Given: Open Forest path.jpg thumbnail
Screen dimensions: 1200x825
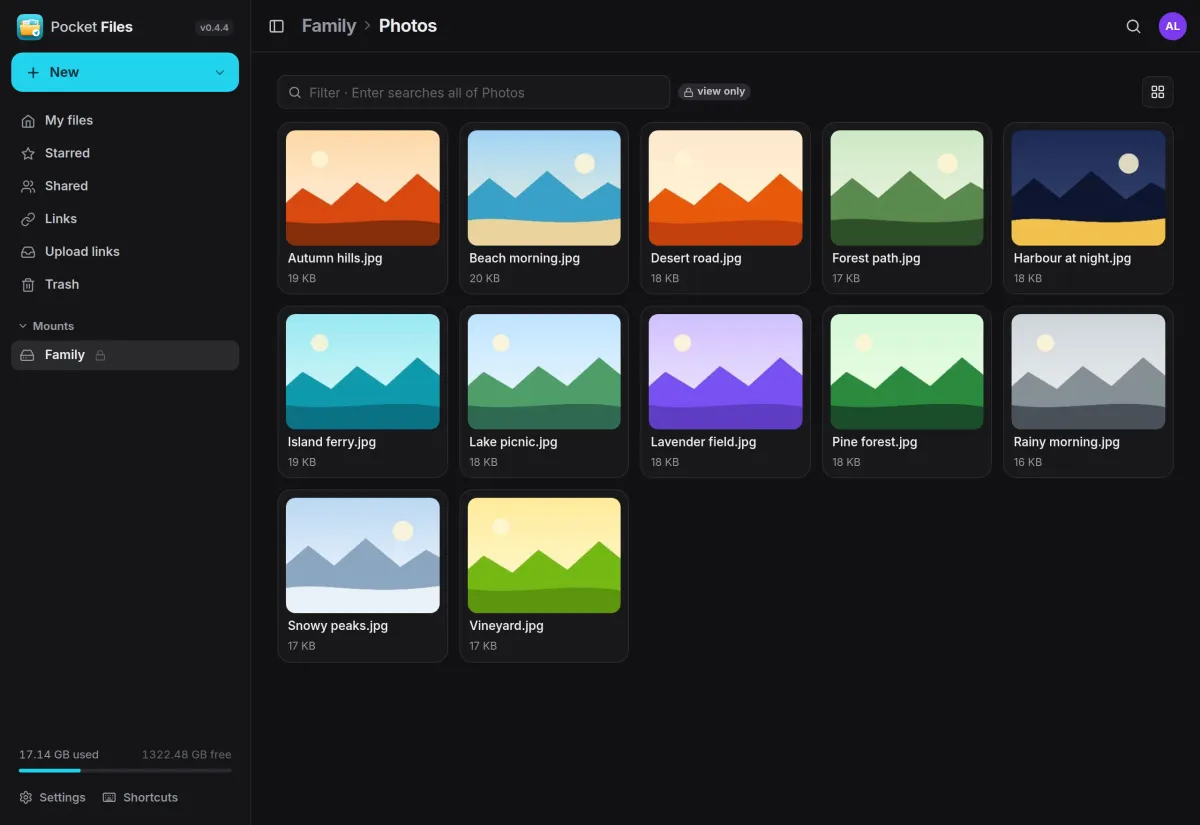Looking at the screenshot, I should 907,188.
